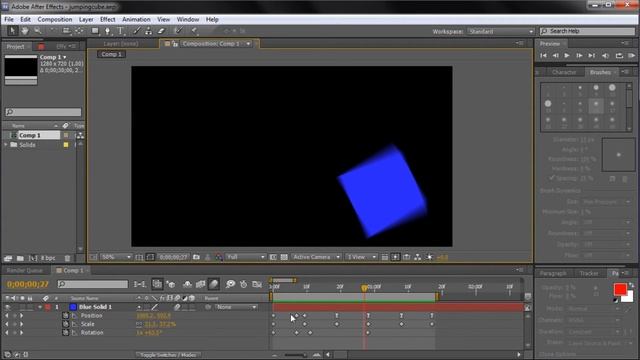640x360 pixels.
Task: Select the Hand tool
Action: click(x=25, y=31)
